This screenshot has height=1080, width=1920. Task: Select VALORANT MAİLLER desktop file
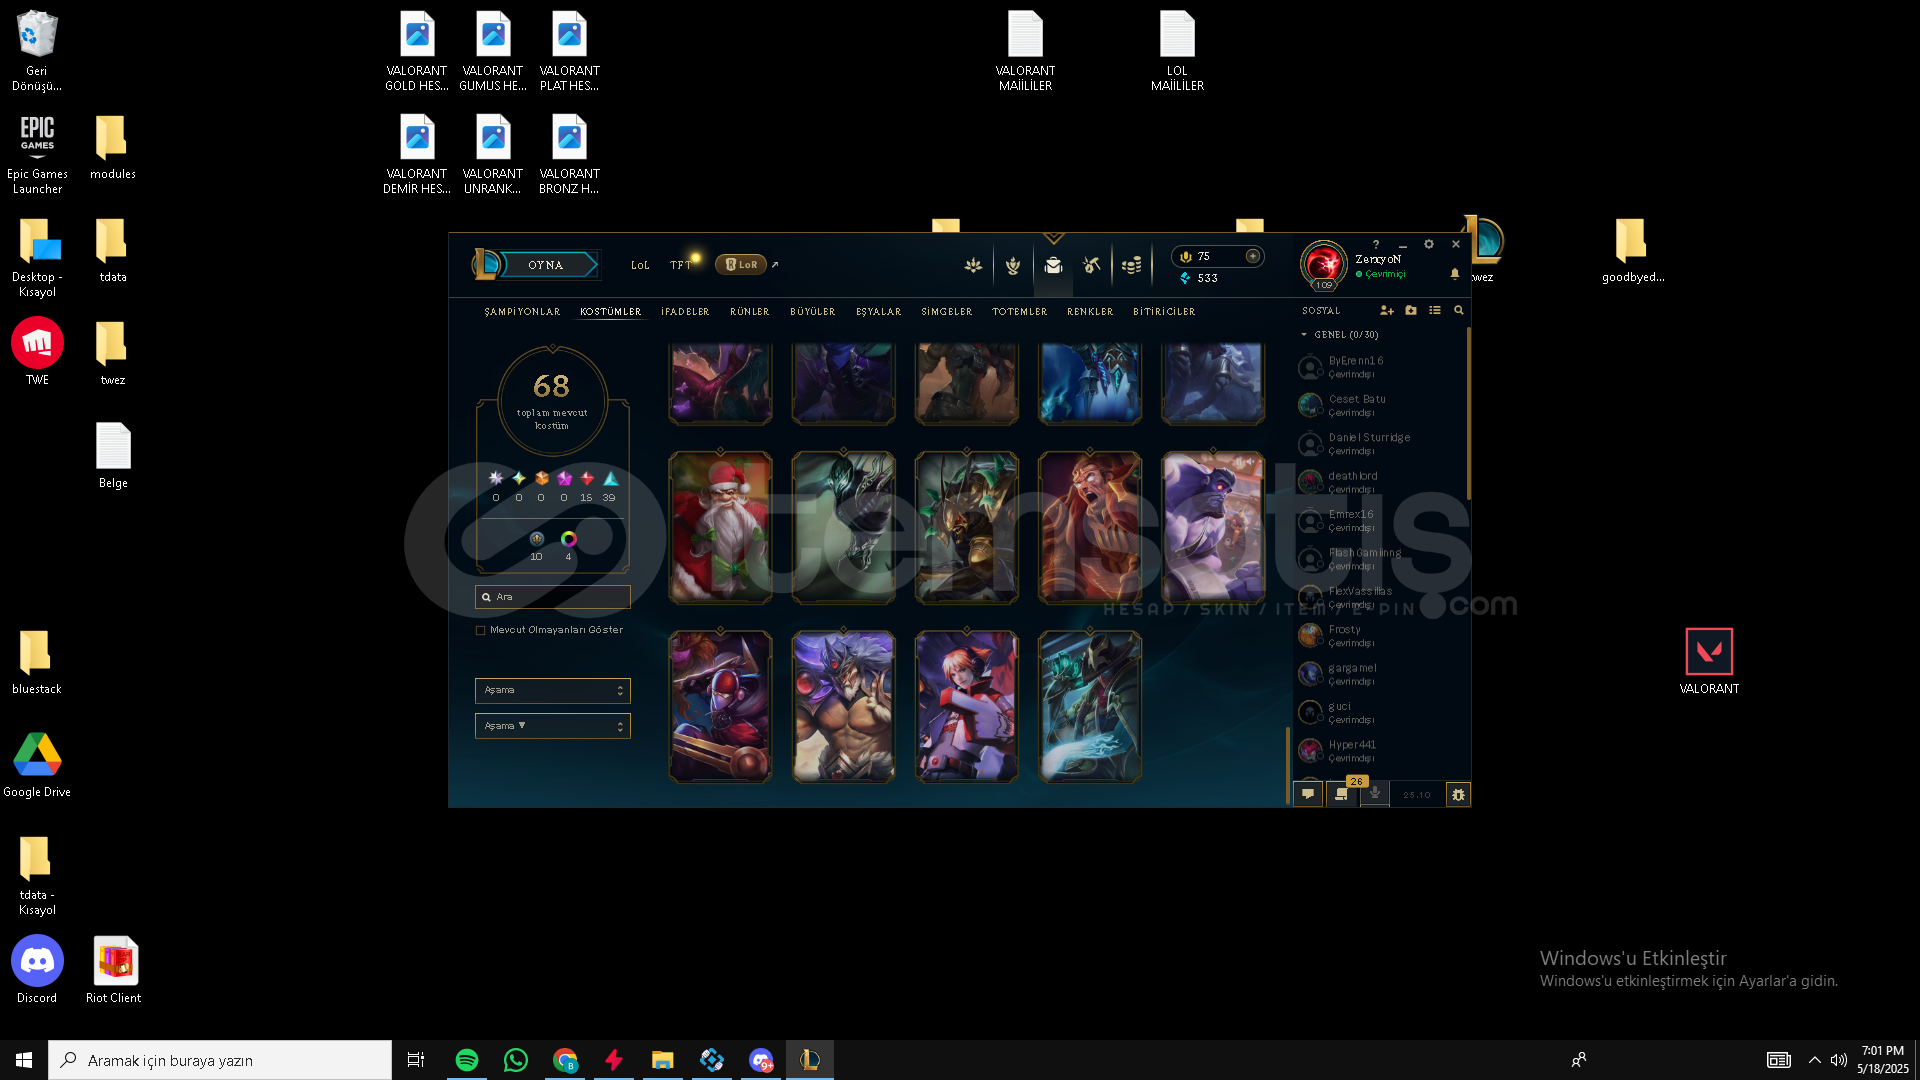[x=1025, y=51]
